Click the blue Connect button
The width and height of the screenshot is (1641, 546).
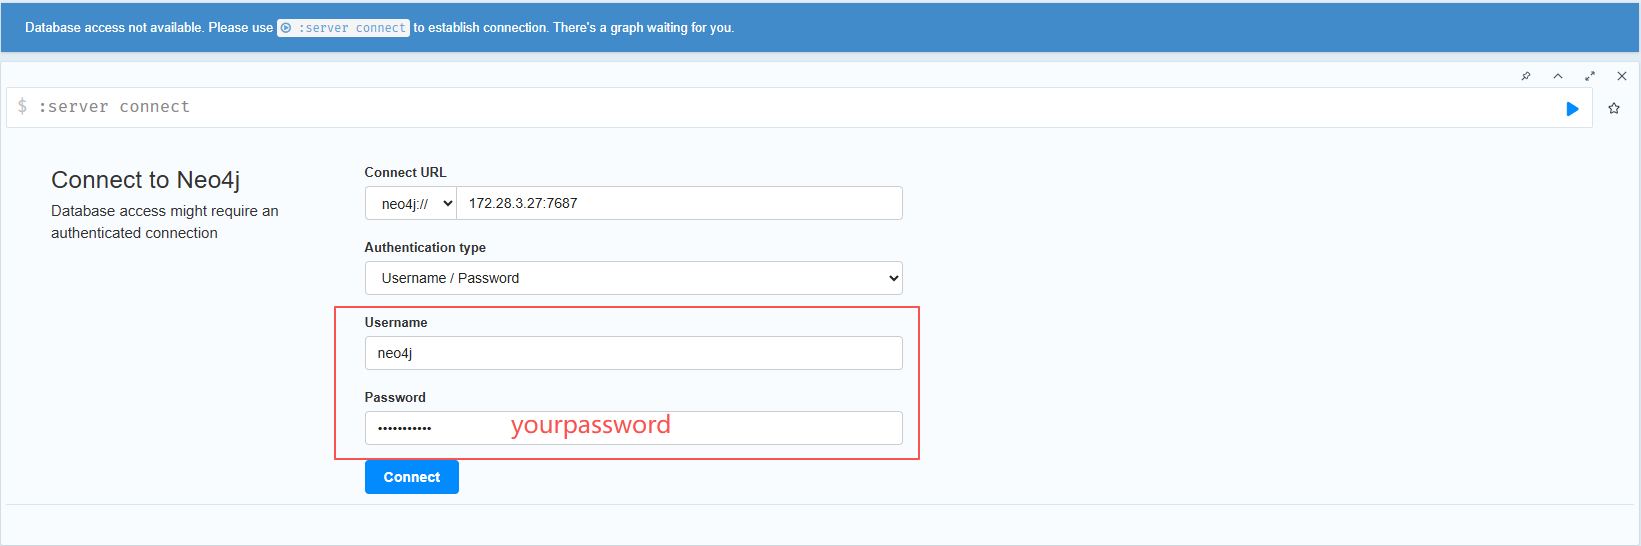pyautogui.click(x=412, y=477)
